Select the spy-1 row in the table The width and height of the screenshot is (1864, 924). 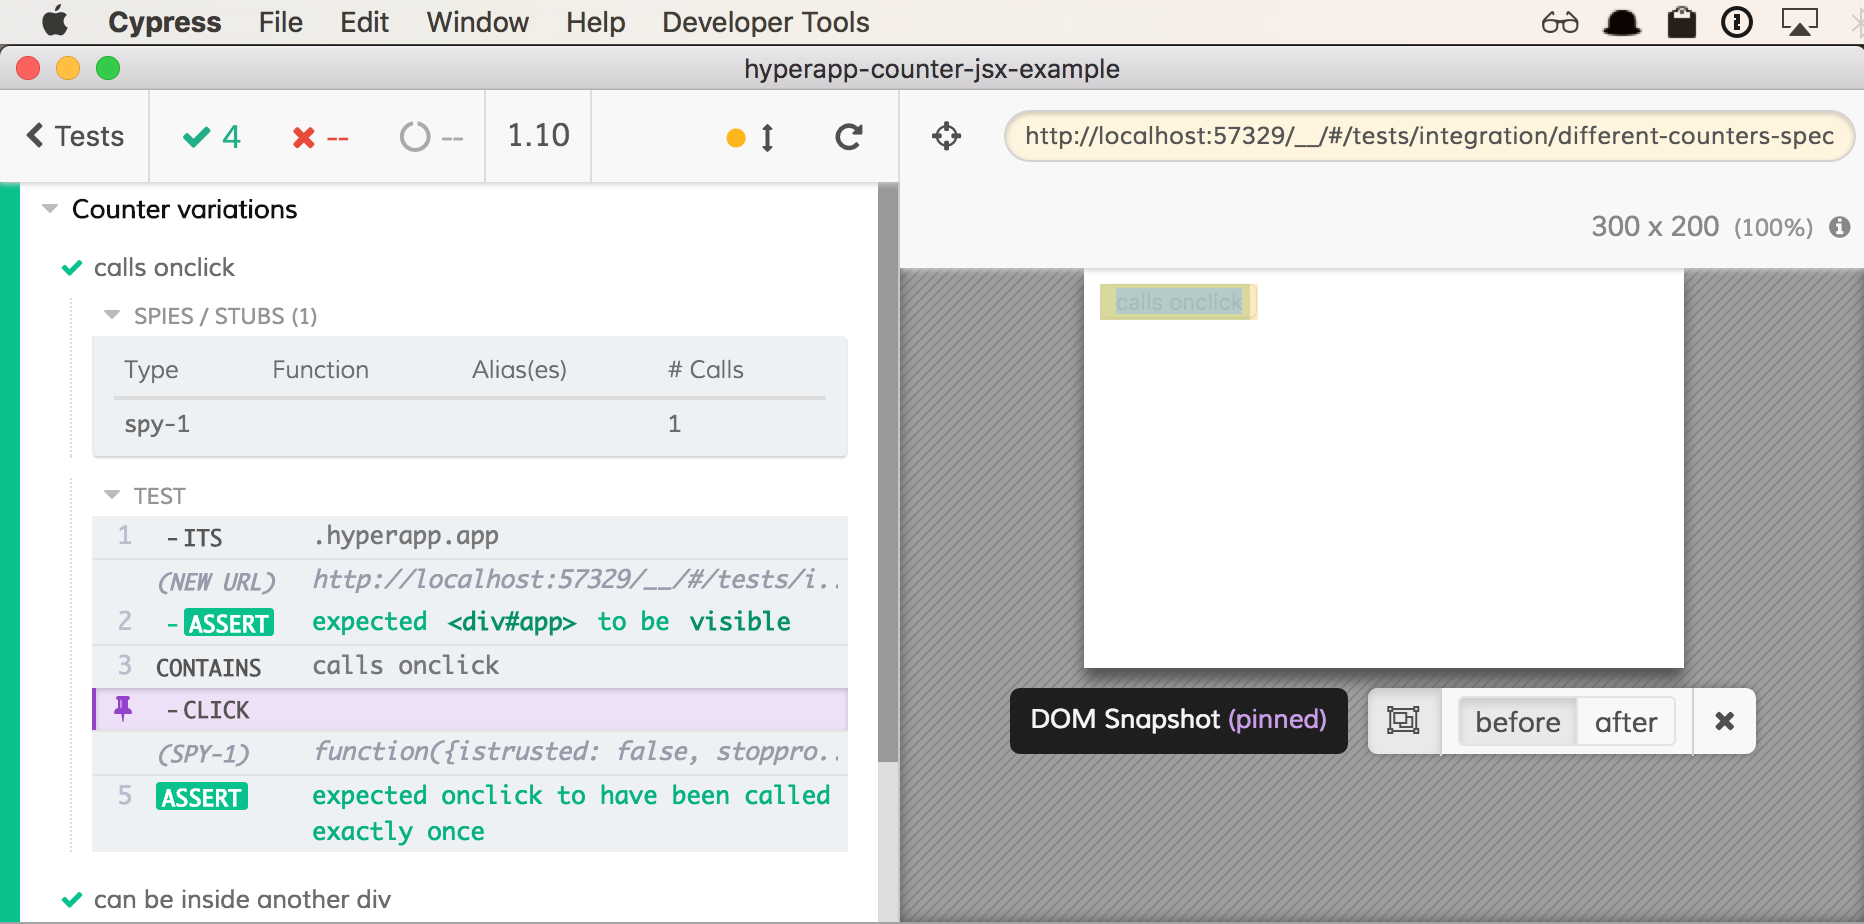pos(470,424)
